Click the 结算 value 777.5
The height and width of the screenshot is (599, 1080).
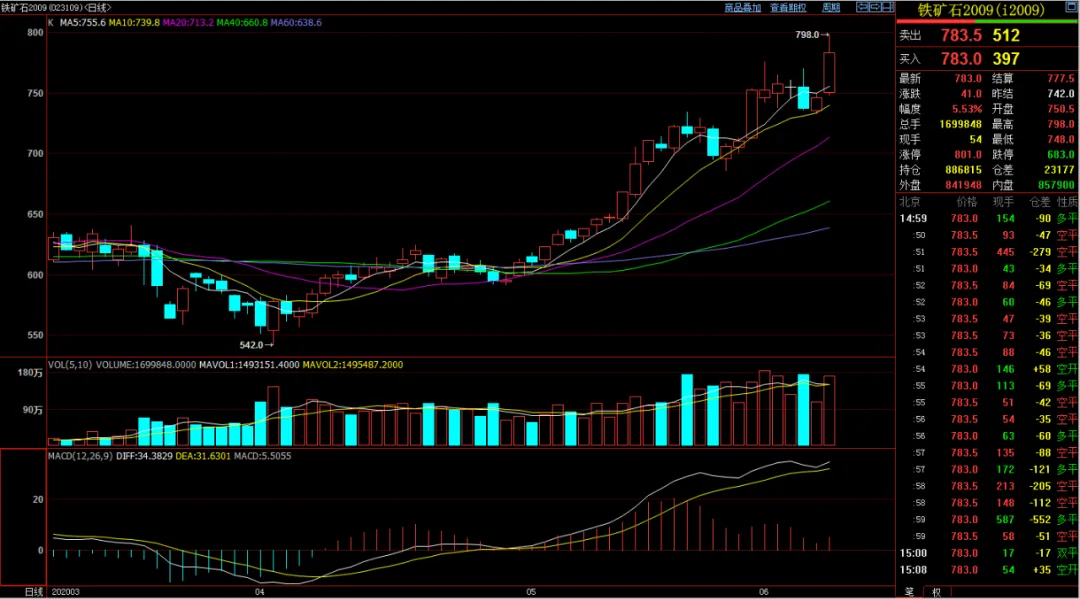[1061, 78]
